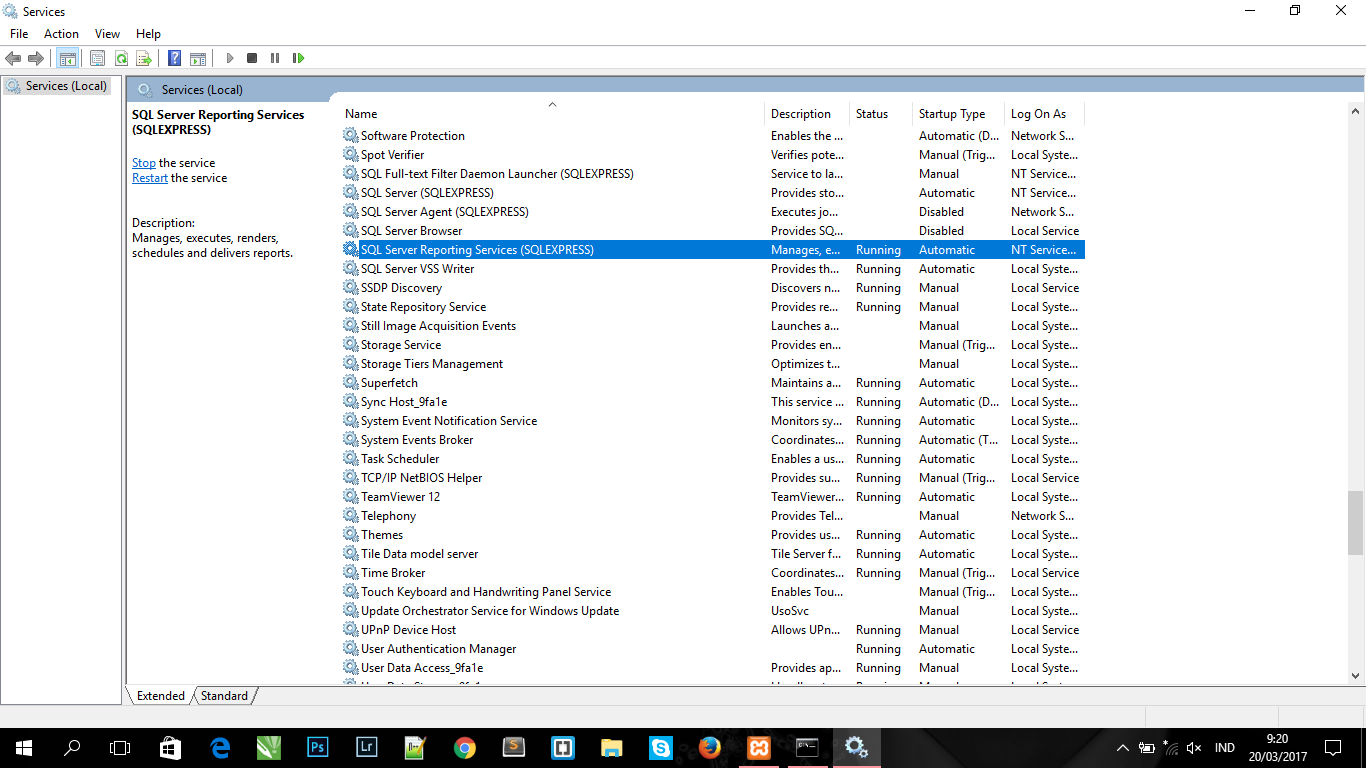Select the Tile Data model server service

click(712, 554)
